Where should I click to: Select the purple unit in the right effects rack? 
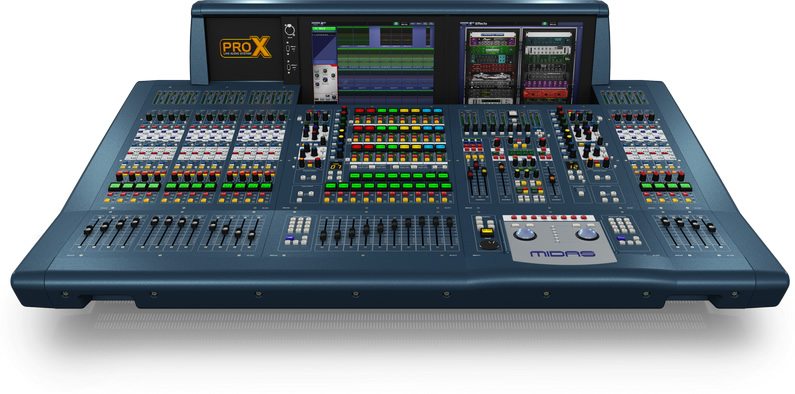[545, 84]
